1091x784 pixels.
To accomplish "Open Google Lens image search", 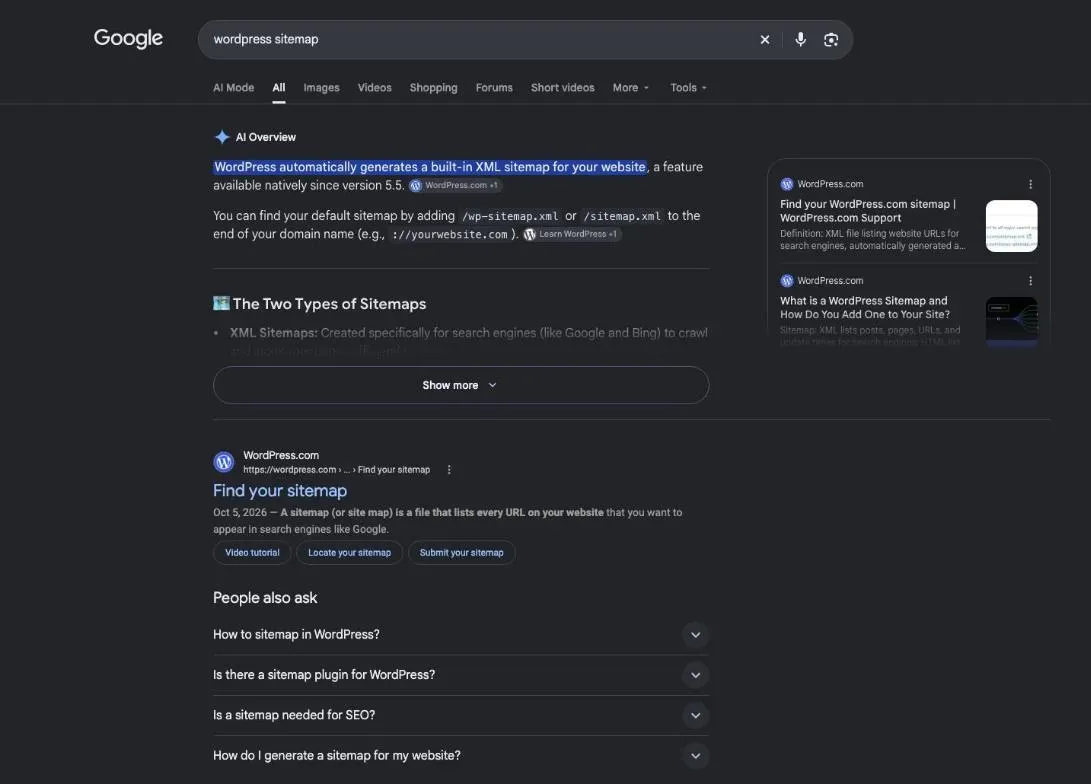I will coord(831,40).
